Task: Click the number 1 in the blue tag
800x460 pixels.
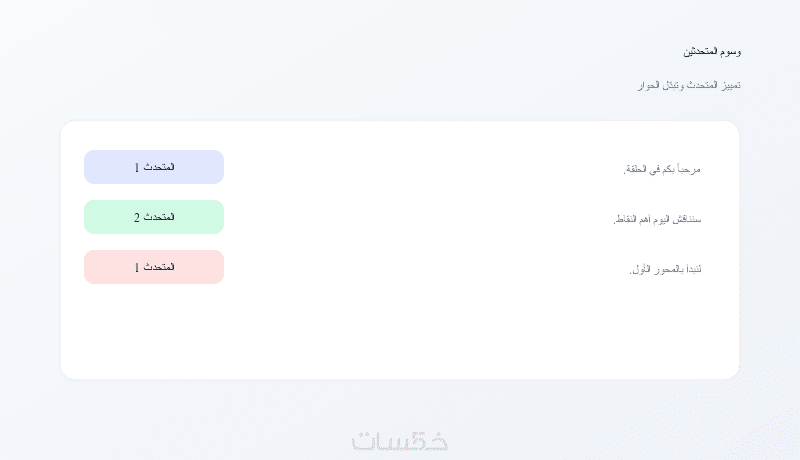Action: tap(137, 167)
